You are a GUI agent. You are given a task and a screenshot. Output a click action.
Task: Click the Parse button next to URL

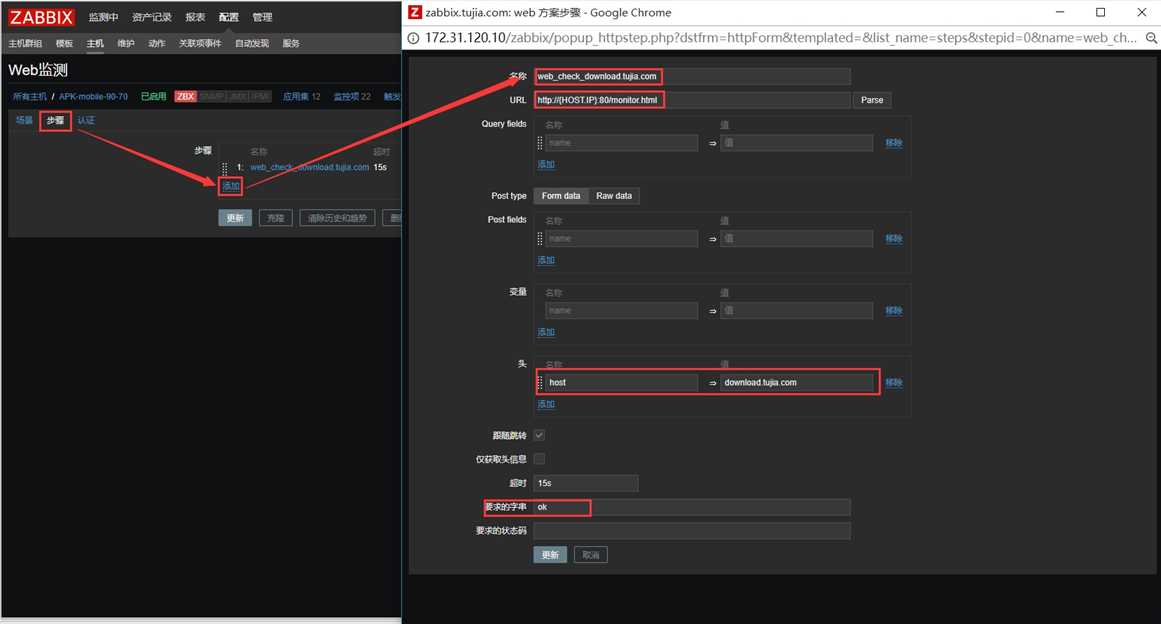point(871,100)
